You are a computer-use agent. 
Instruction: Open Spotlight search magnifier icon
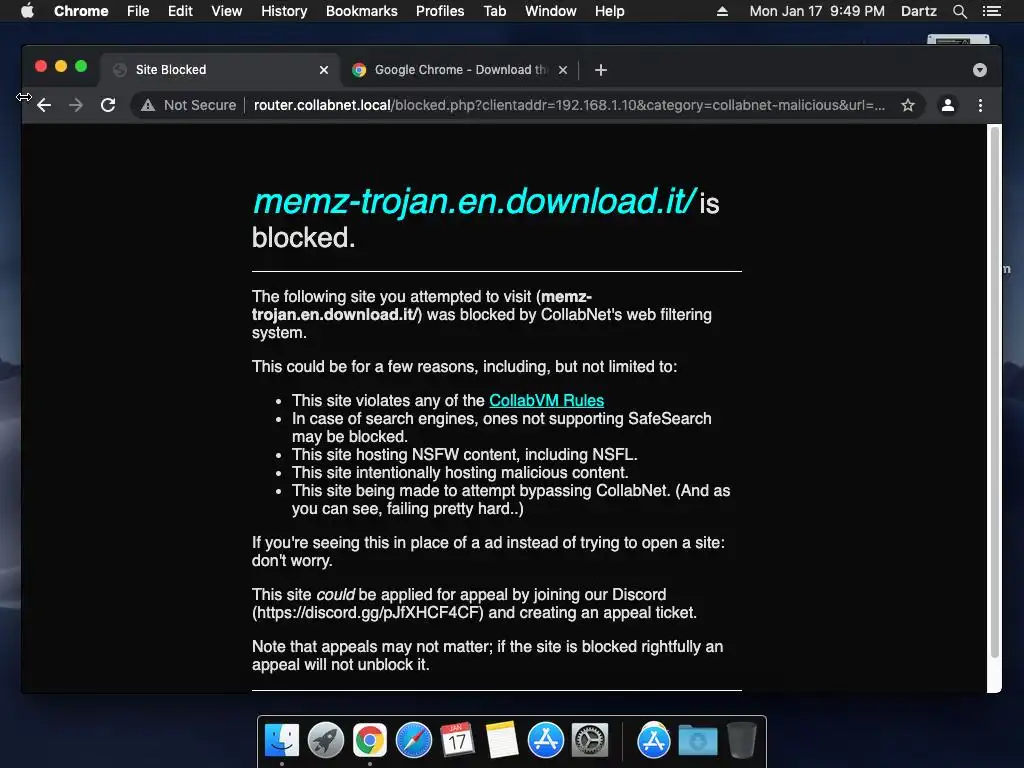click(x=959, y=11)
